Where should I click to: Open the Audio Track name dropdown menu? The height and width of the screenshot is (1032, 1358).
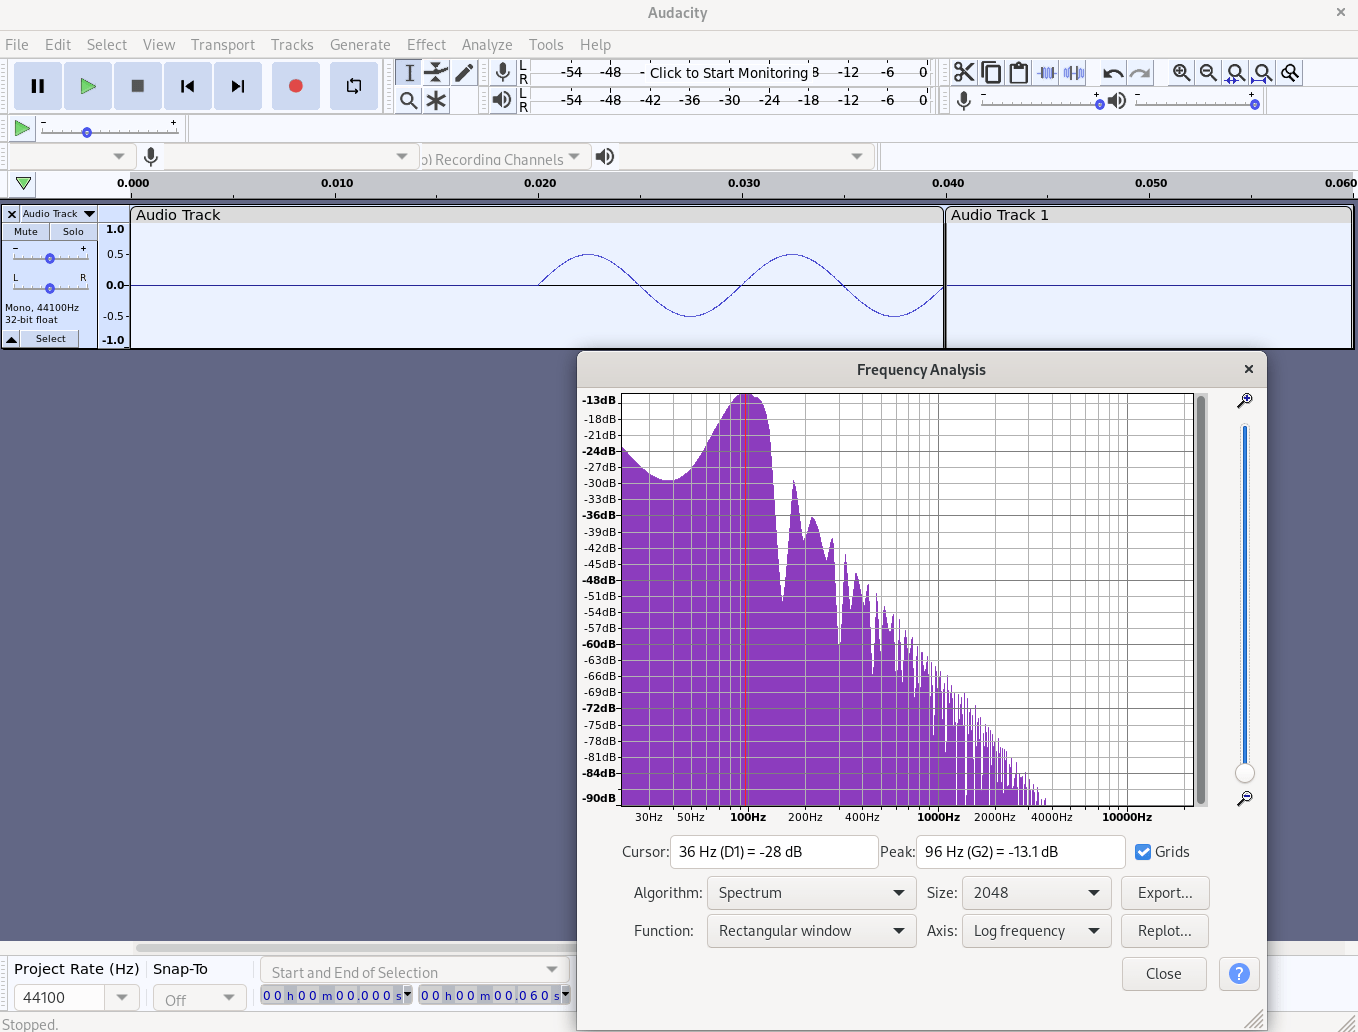[58, 214]
